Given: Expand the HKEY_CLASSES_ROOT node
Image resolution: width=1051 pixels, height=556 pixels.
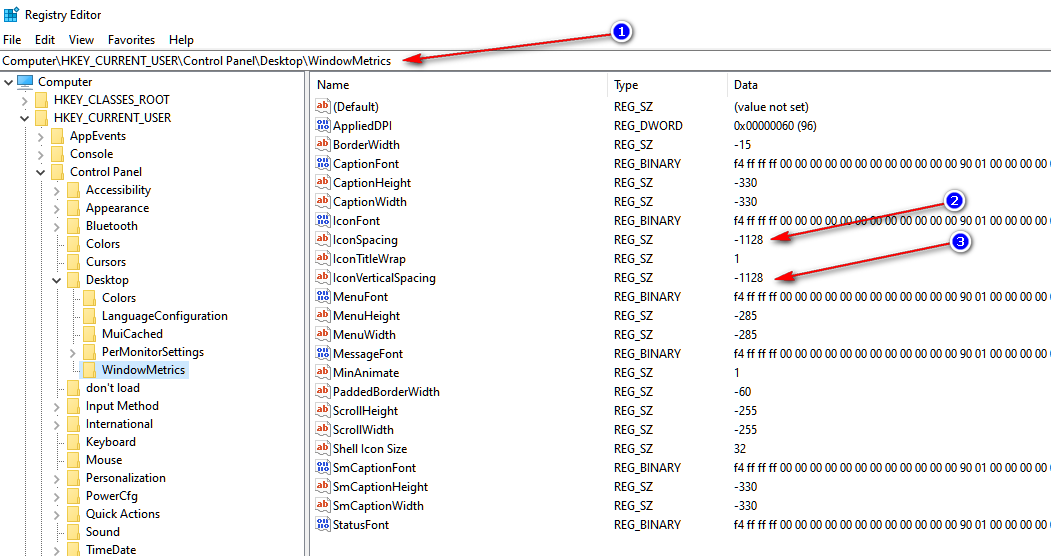Looking at the screenshot, I should (x=25, y=100).
